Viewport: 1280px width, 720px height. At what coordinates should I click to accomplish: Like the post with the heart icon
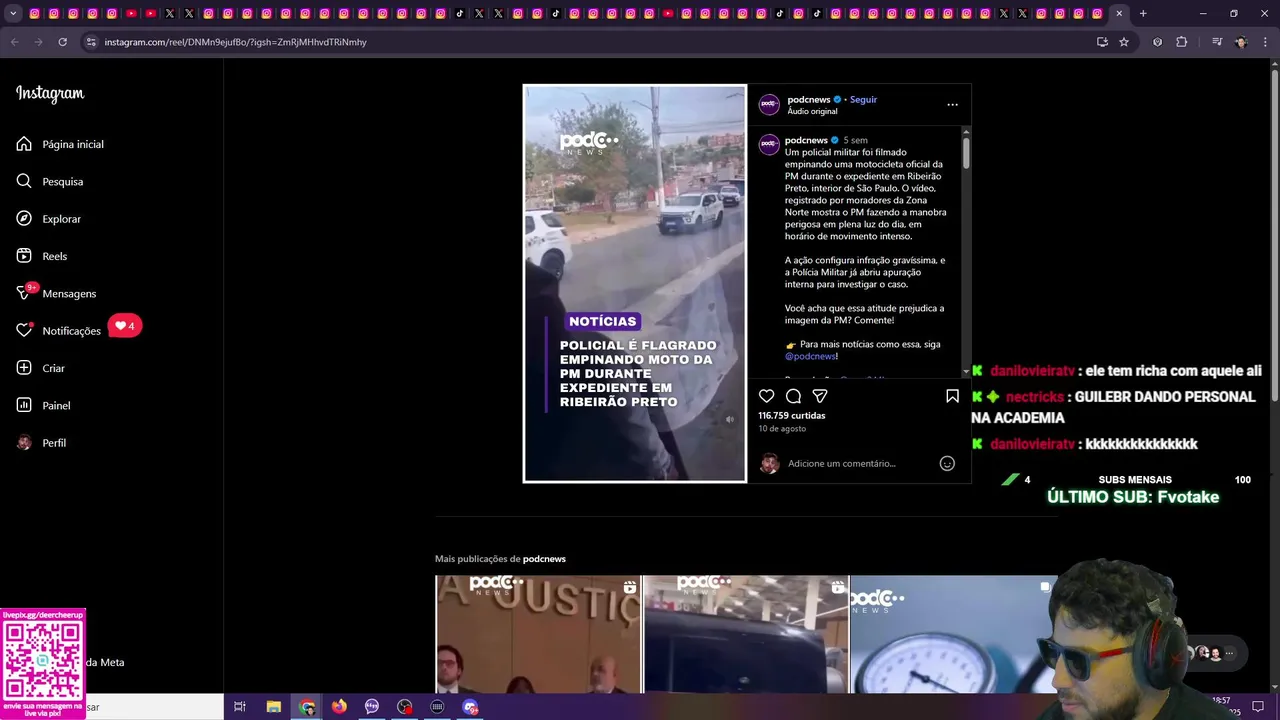point(767,396)
